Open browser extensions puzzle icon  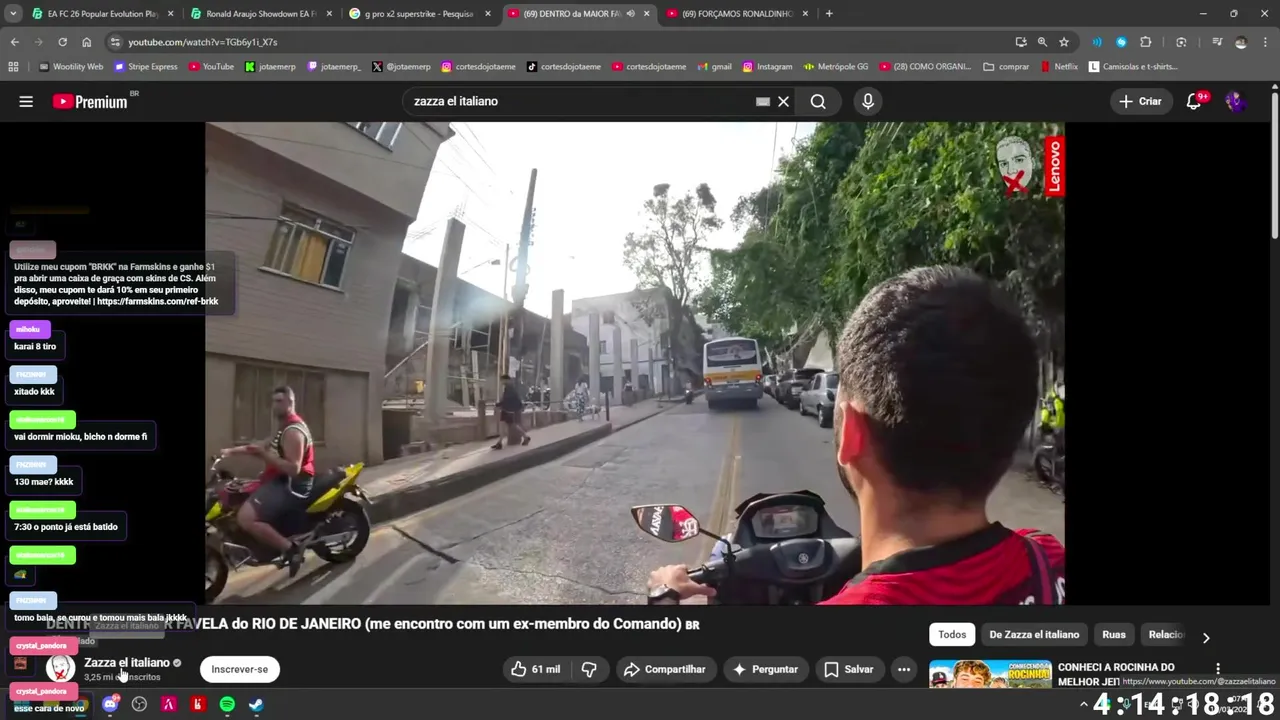click(1146, 42)
